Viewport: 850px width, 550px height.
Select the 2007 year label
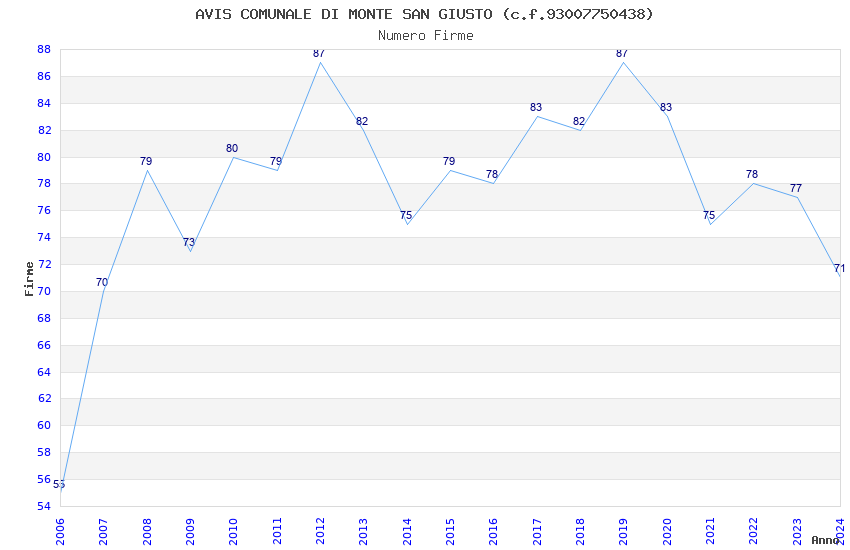click(x=103, y=532)
